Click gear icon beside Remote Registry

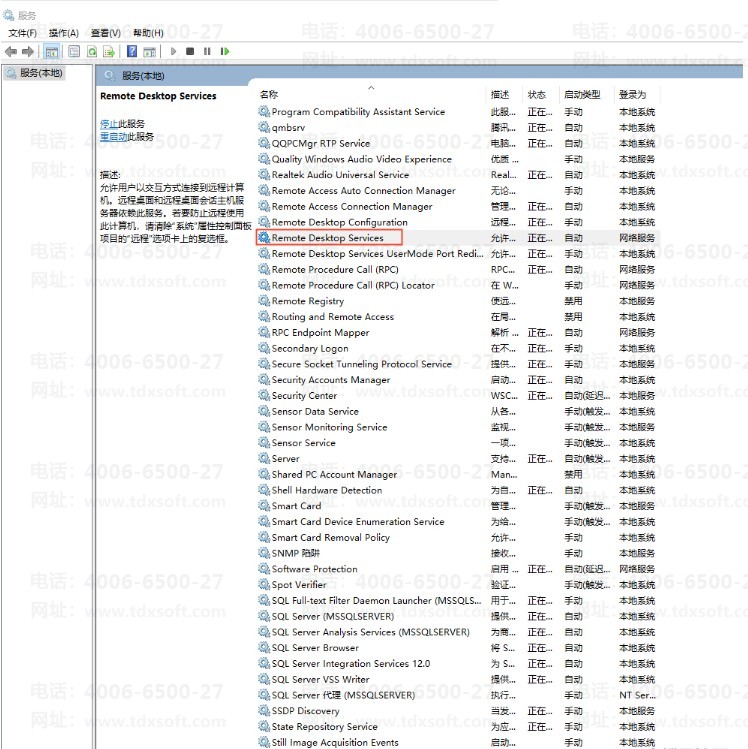coord(264,300)
